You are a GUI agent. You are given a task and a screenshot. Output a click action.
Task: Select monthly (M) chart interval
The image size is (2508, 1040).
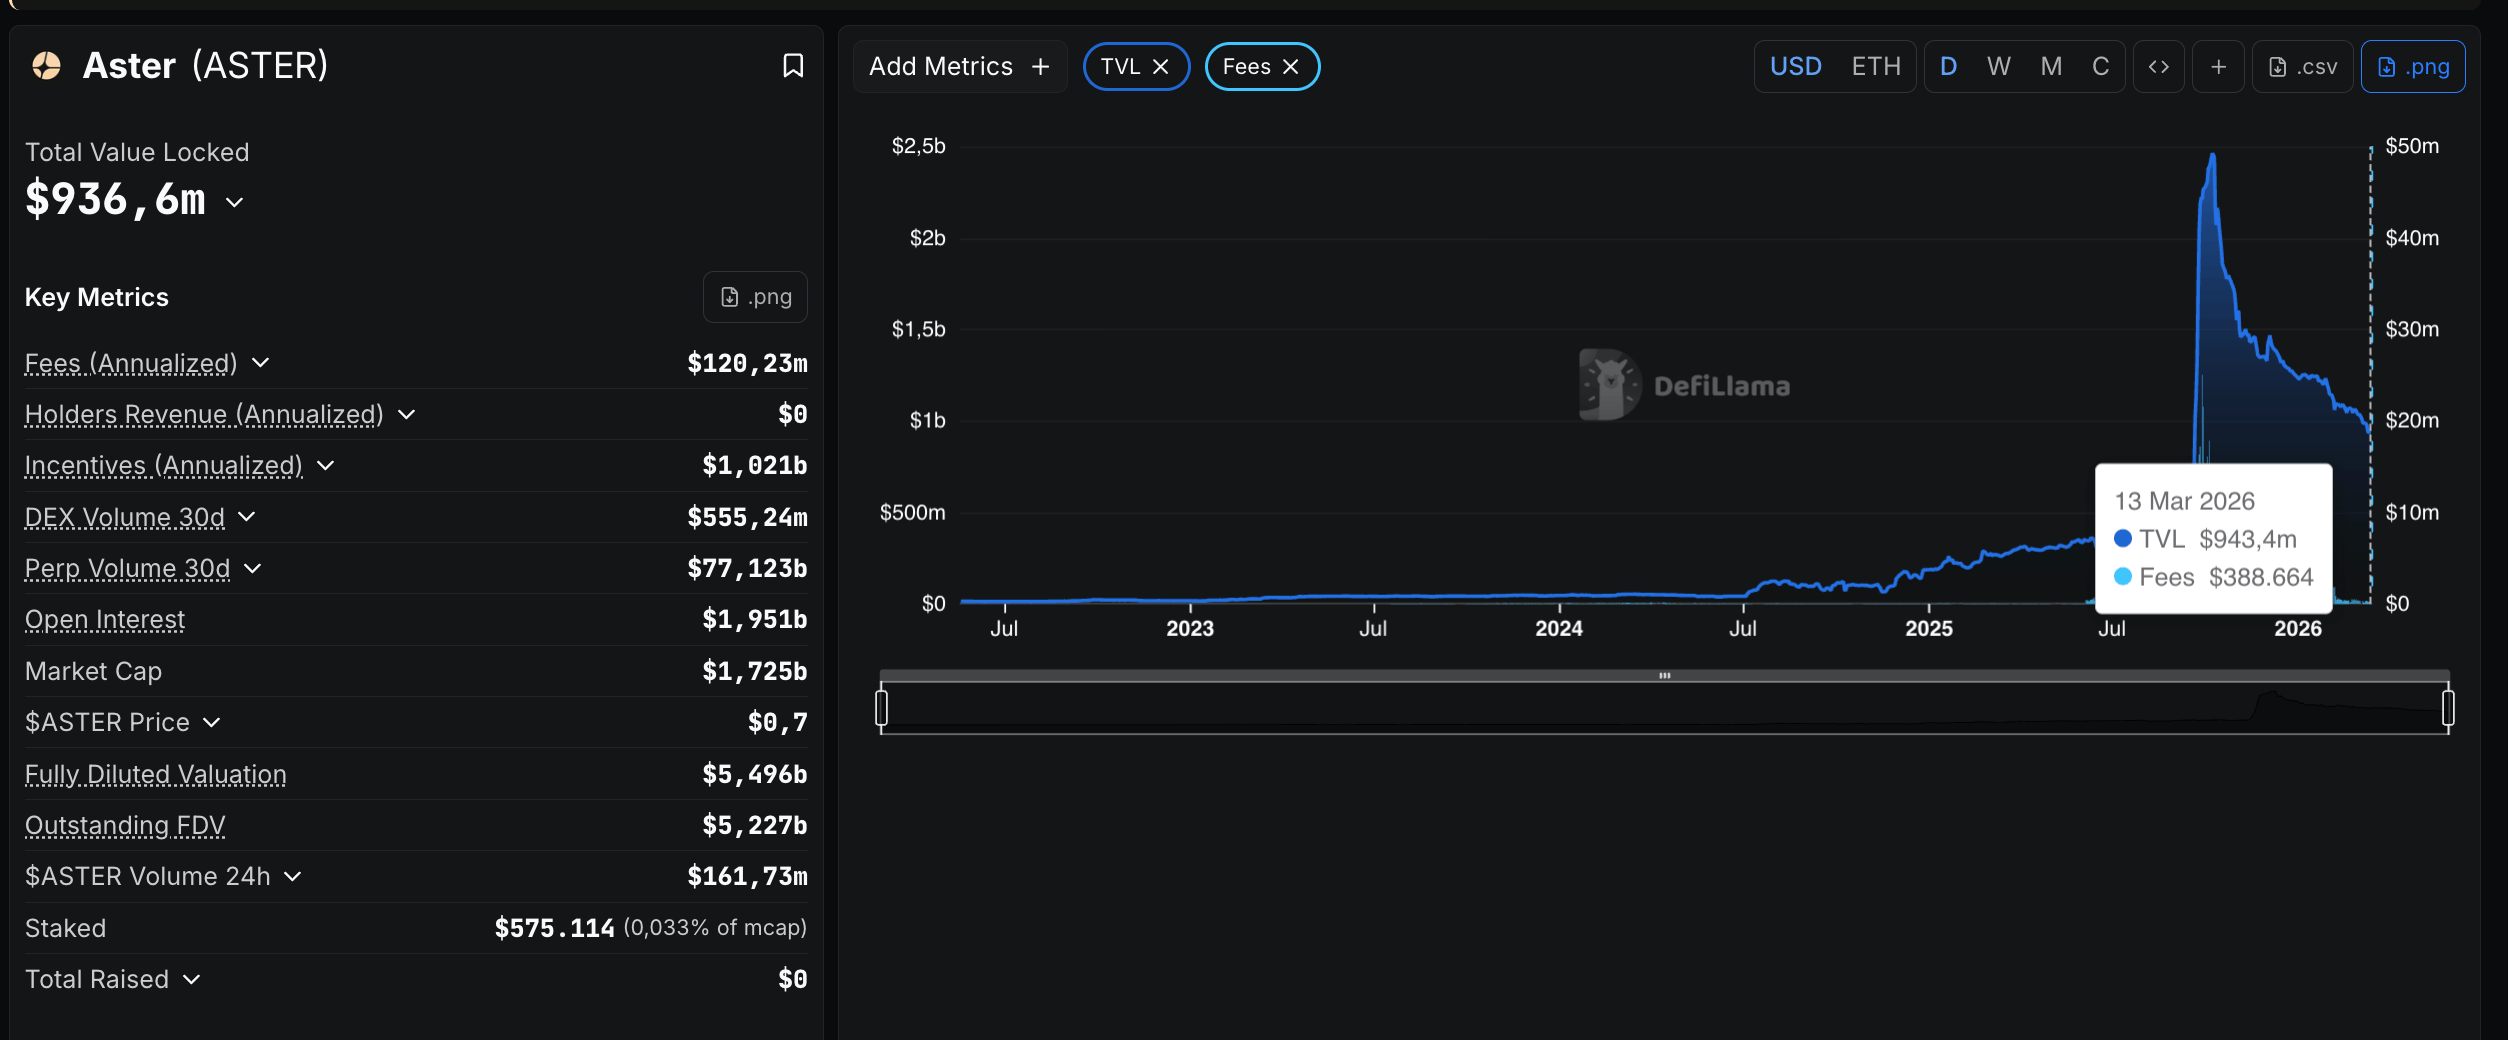2051,67
